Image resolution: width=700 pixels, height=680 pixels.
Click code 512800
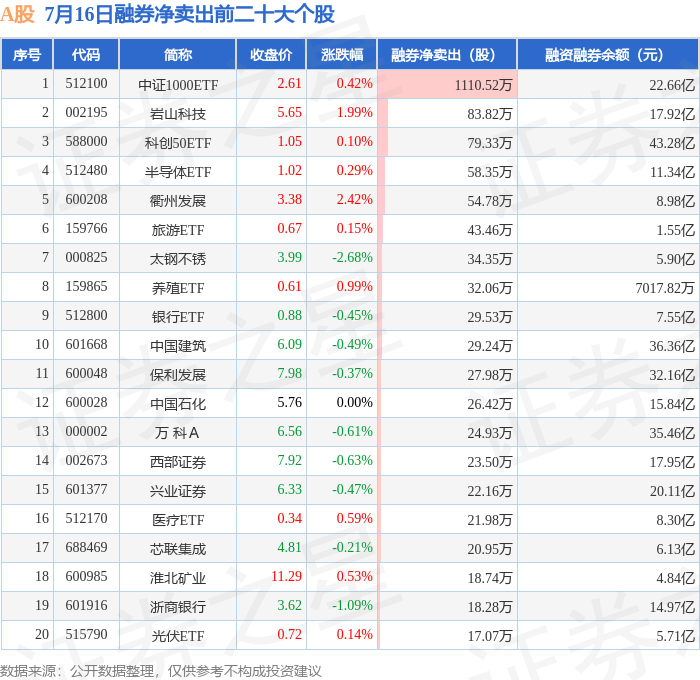tap(86, 316)
